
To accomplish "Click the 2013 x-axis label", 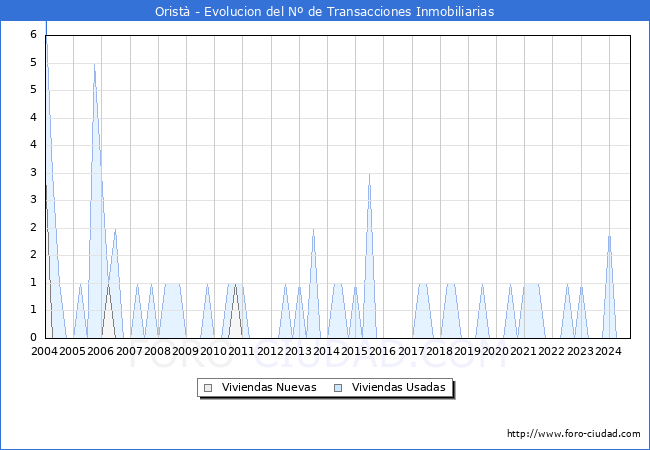I will point(298,351).
